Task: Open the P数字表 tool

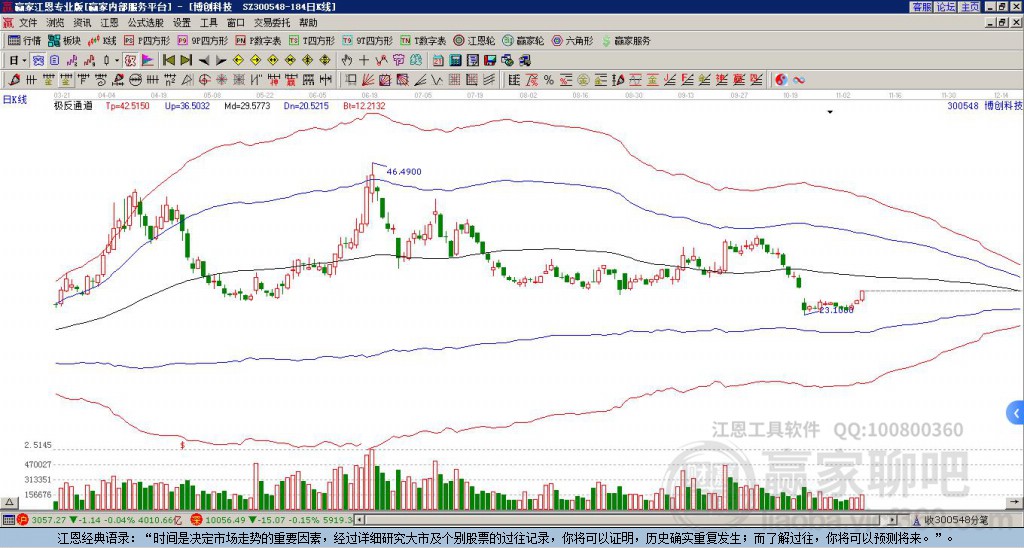Action: point(258,40)
